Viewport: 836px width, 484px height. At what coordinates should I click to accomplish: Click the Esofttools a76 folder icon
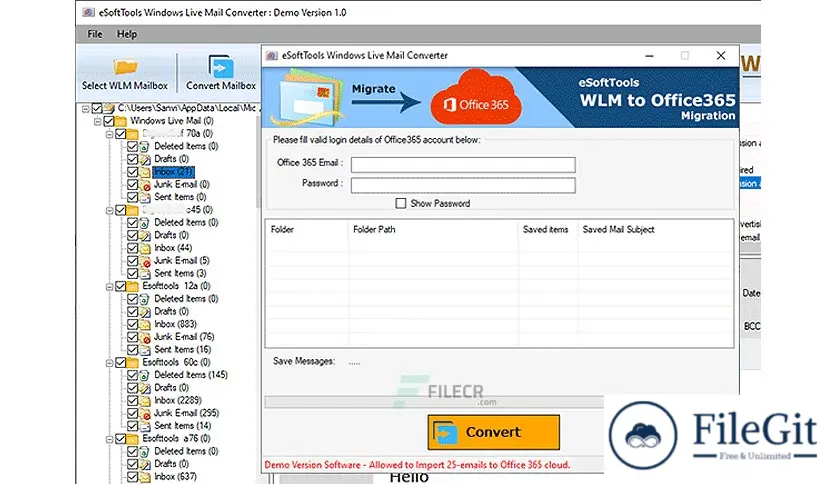click(x=133, y=439)
